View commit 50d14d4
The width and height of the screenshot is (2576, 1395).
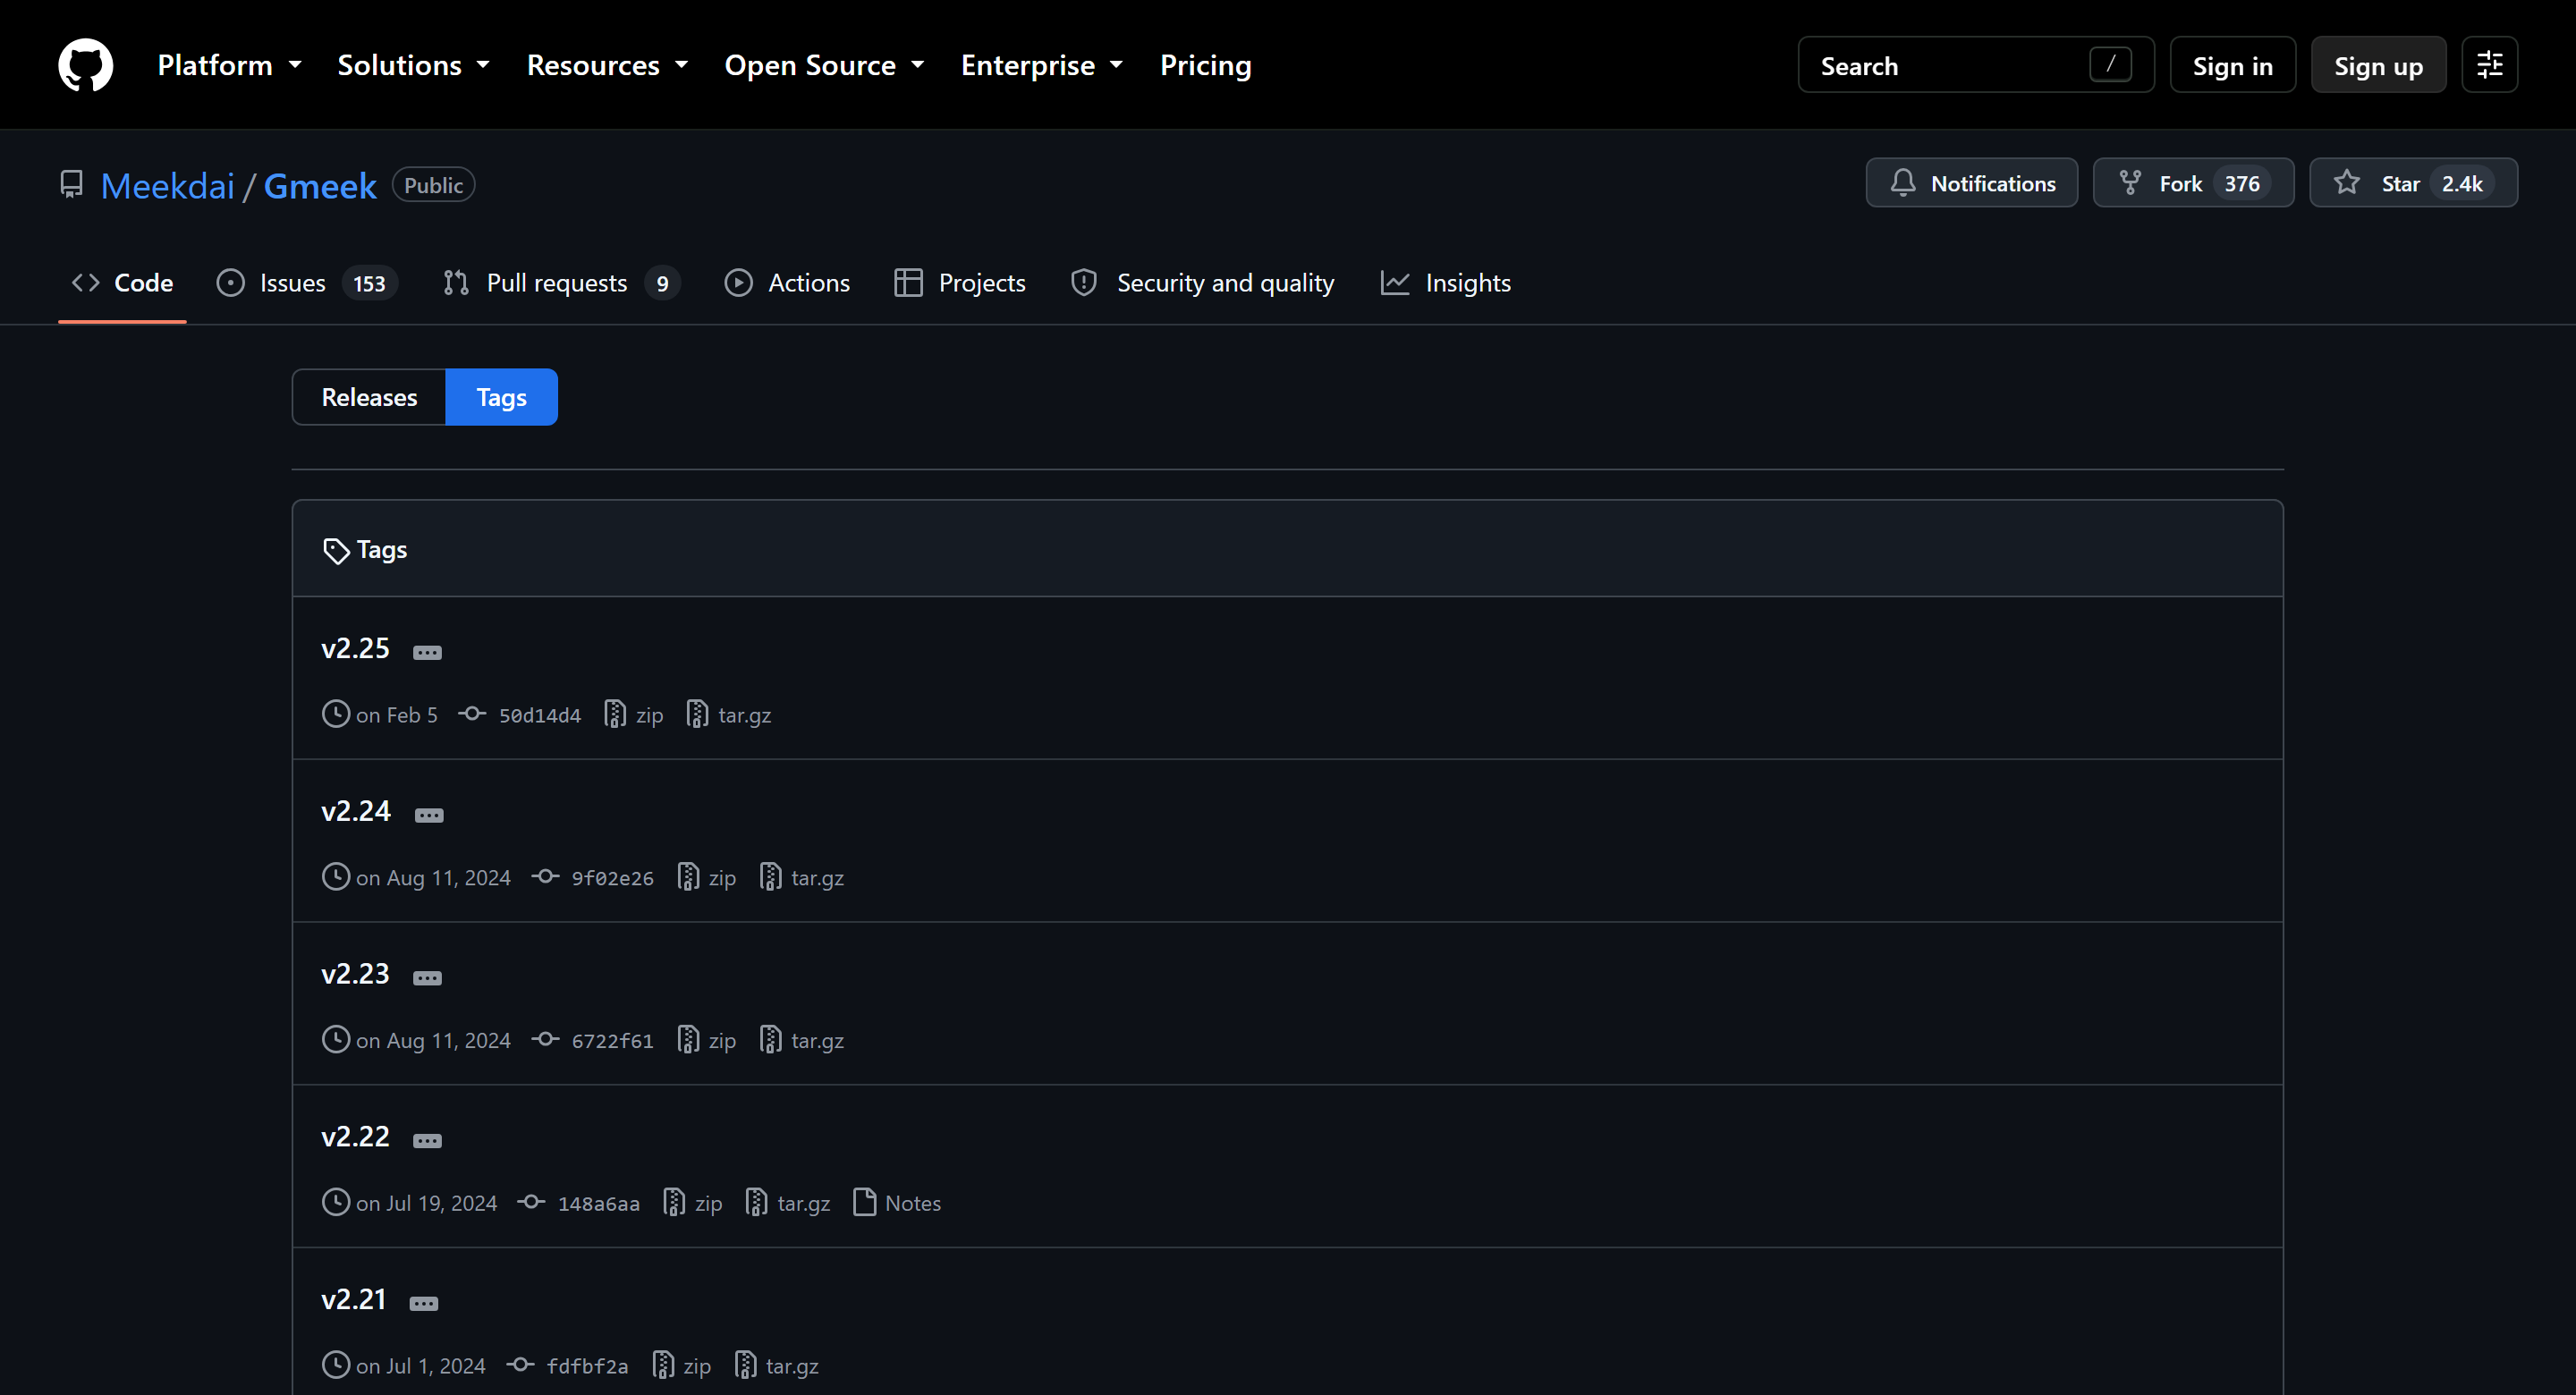click(x=520, y=715)
